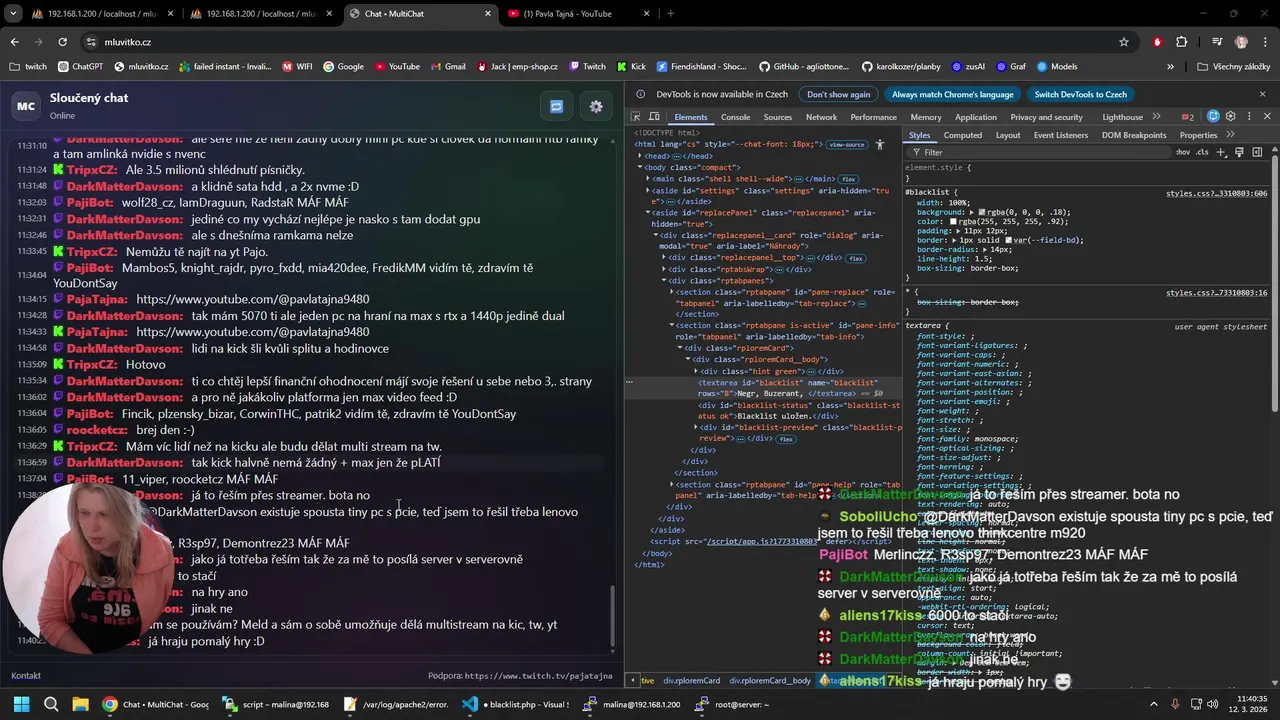Click div.rploremCard_body breadcrumb
Screen dimensions: 1280x720
(769, 681)
